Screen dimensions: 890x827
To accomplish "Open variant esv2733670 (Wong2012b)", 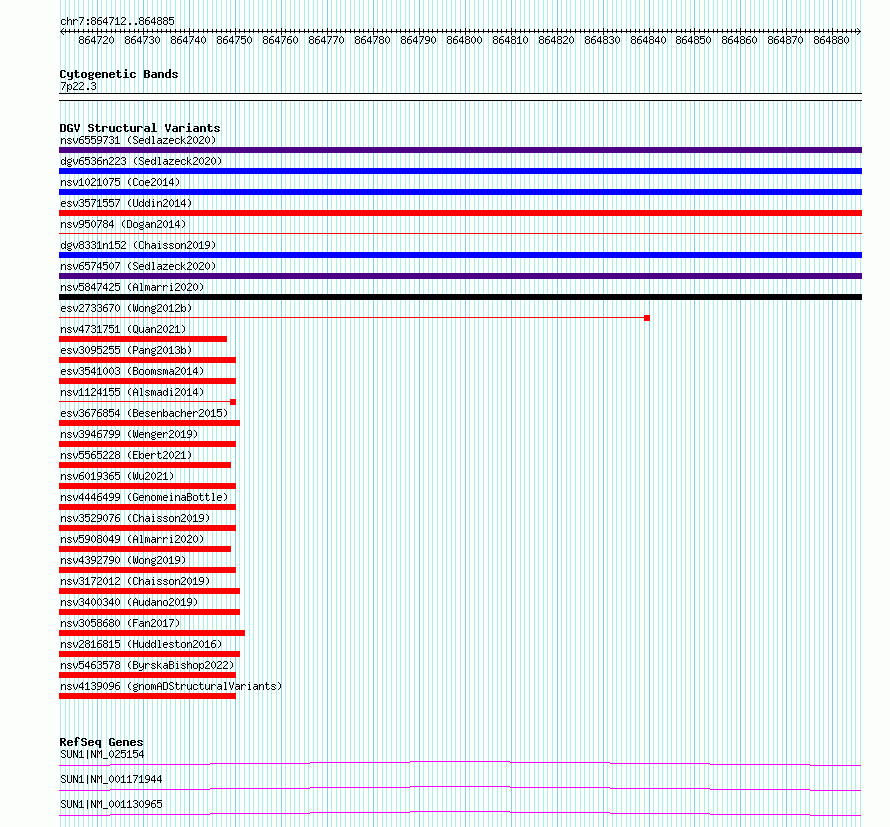I will (126, 308).
